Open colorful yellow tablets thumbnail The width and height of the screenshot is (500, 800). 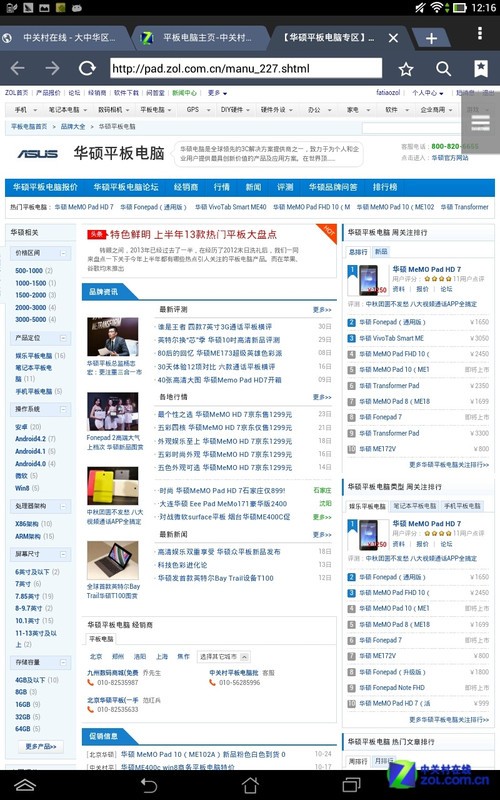click(112, 486)
